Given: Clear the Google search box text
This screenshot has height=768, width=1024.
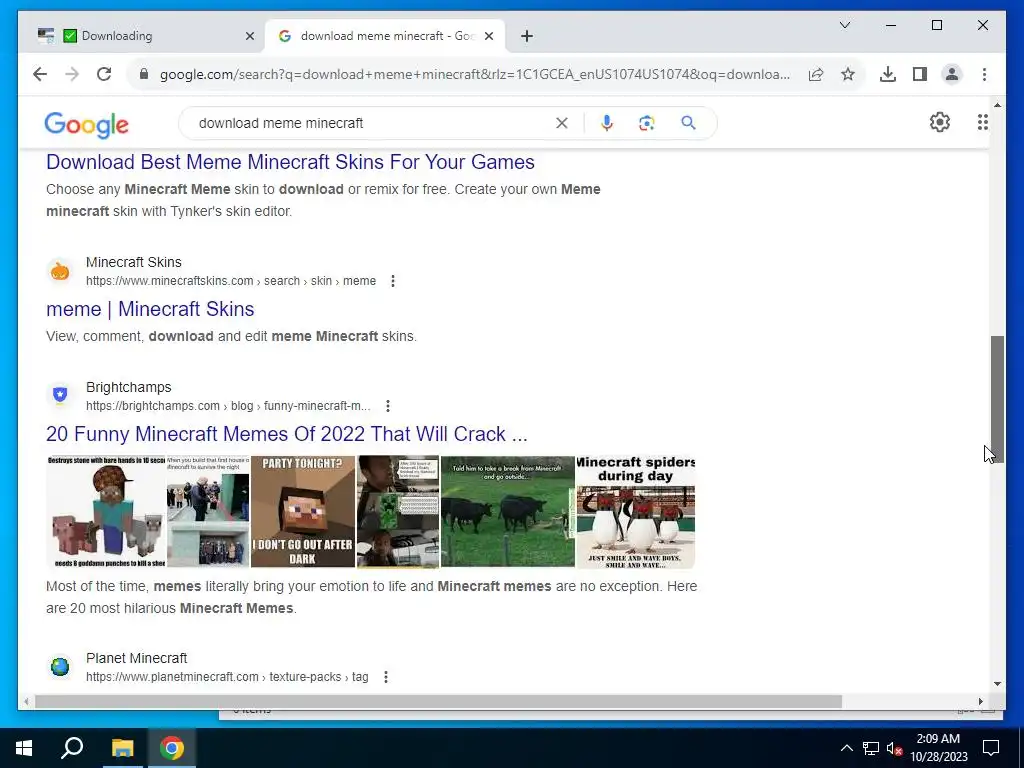Looking at the screenshot, I should click(x=562, y=123).
